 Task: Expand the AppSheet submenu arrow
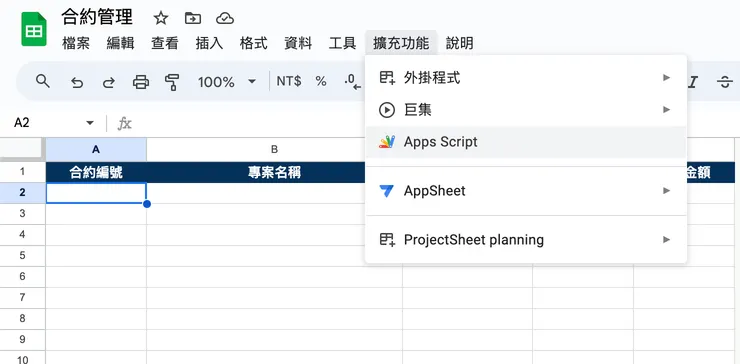click(666, 190)
